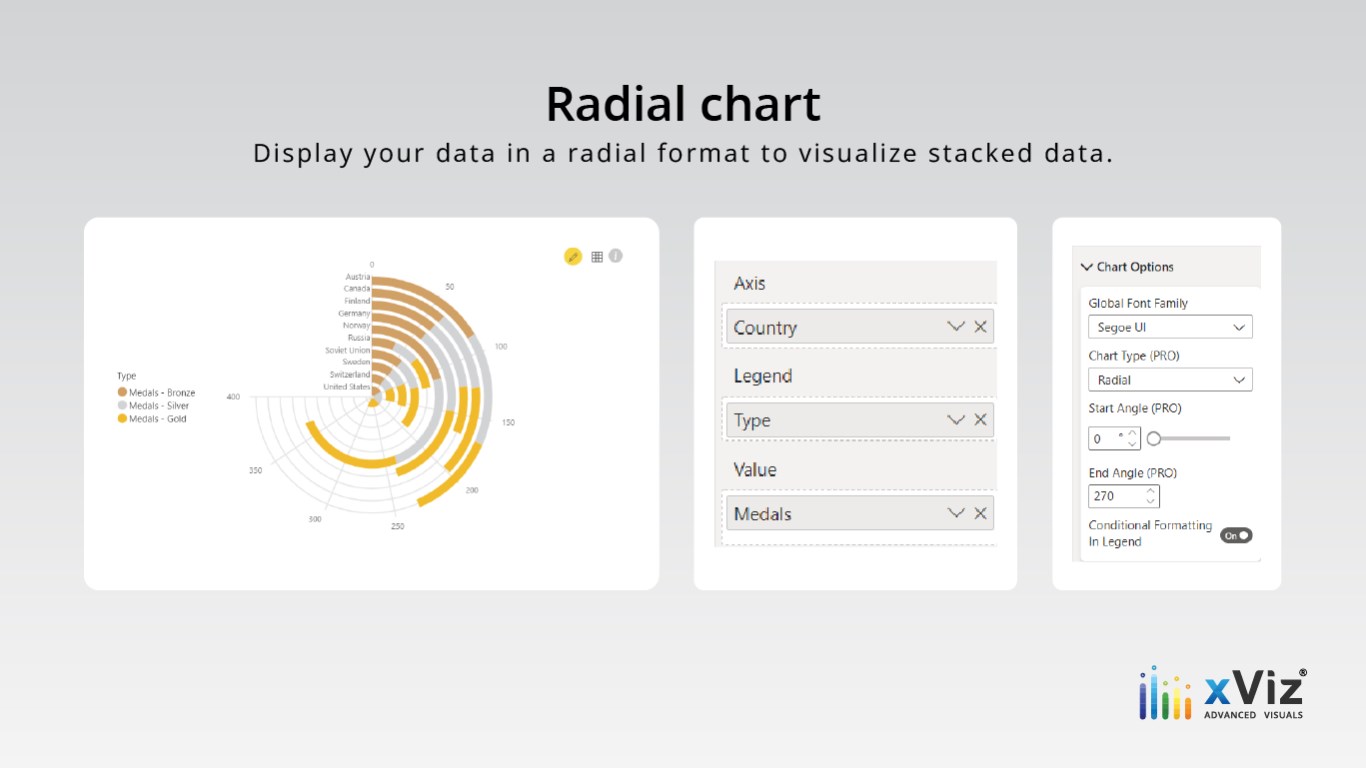The height and width of the screenshot is (768, 1366).
Task: Click the End Angle input field
Action: 1115,496
